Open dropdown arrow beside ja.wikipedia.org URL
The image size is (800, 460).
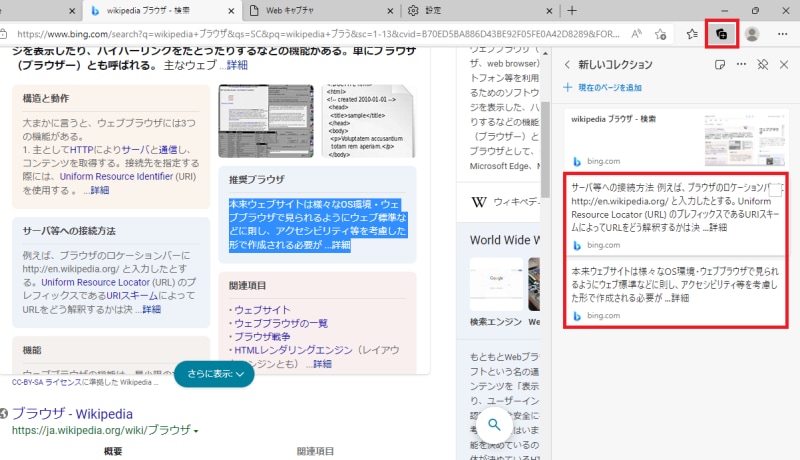(196, 431)
